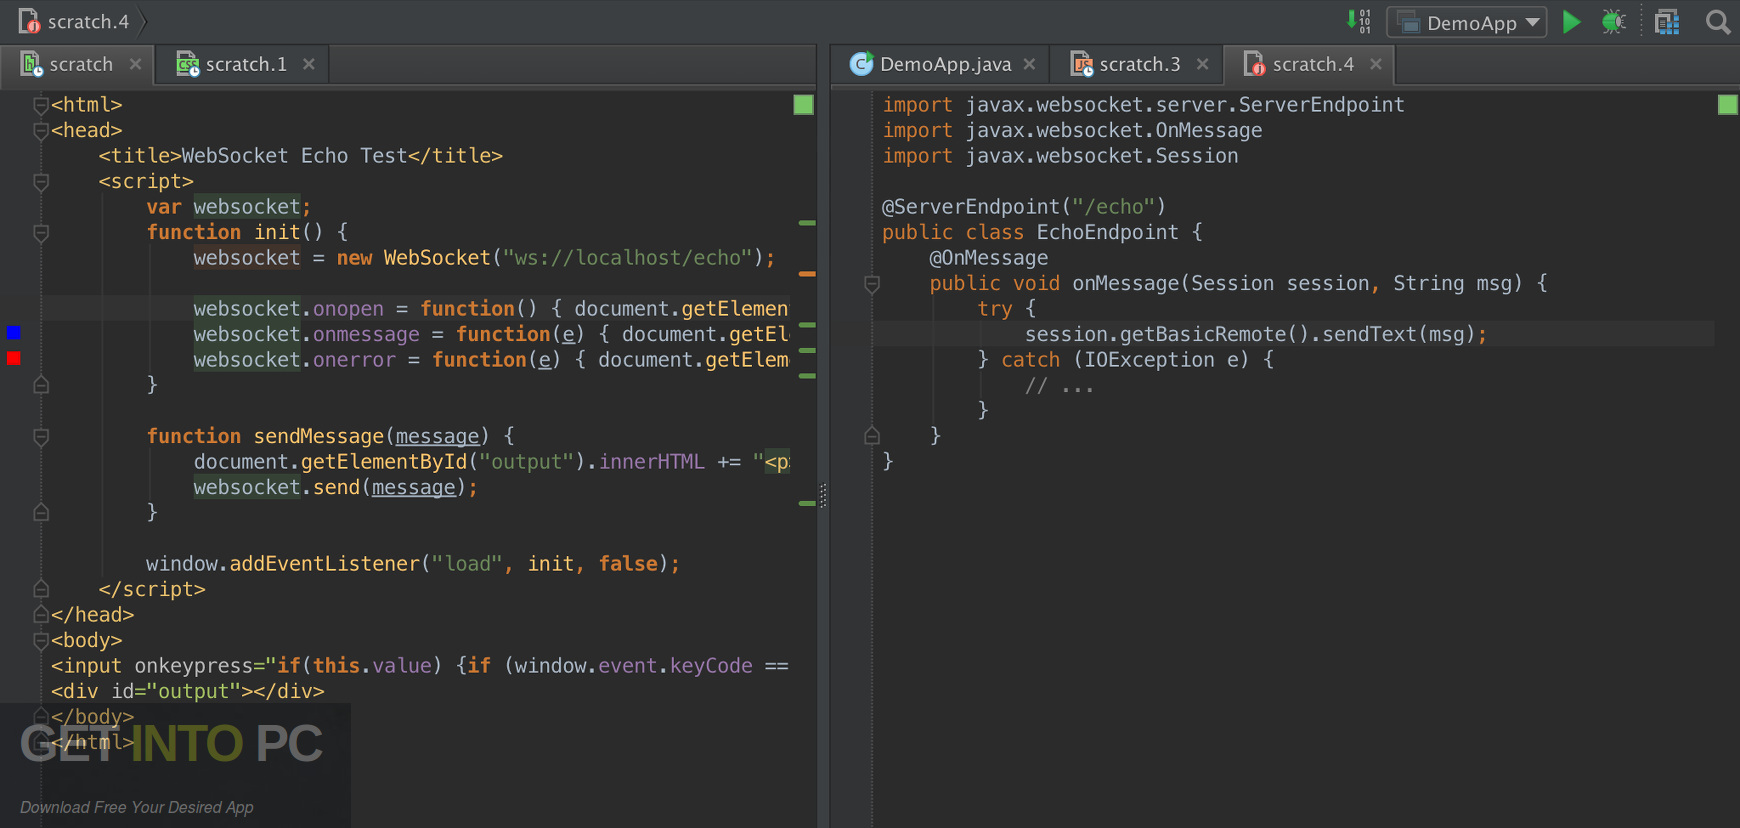Collapse the <html> tag fold
The image size is (1740, 828).
point(41,105)
